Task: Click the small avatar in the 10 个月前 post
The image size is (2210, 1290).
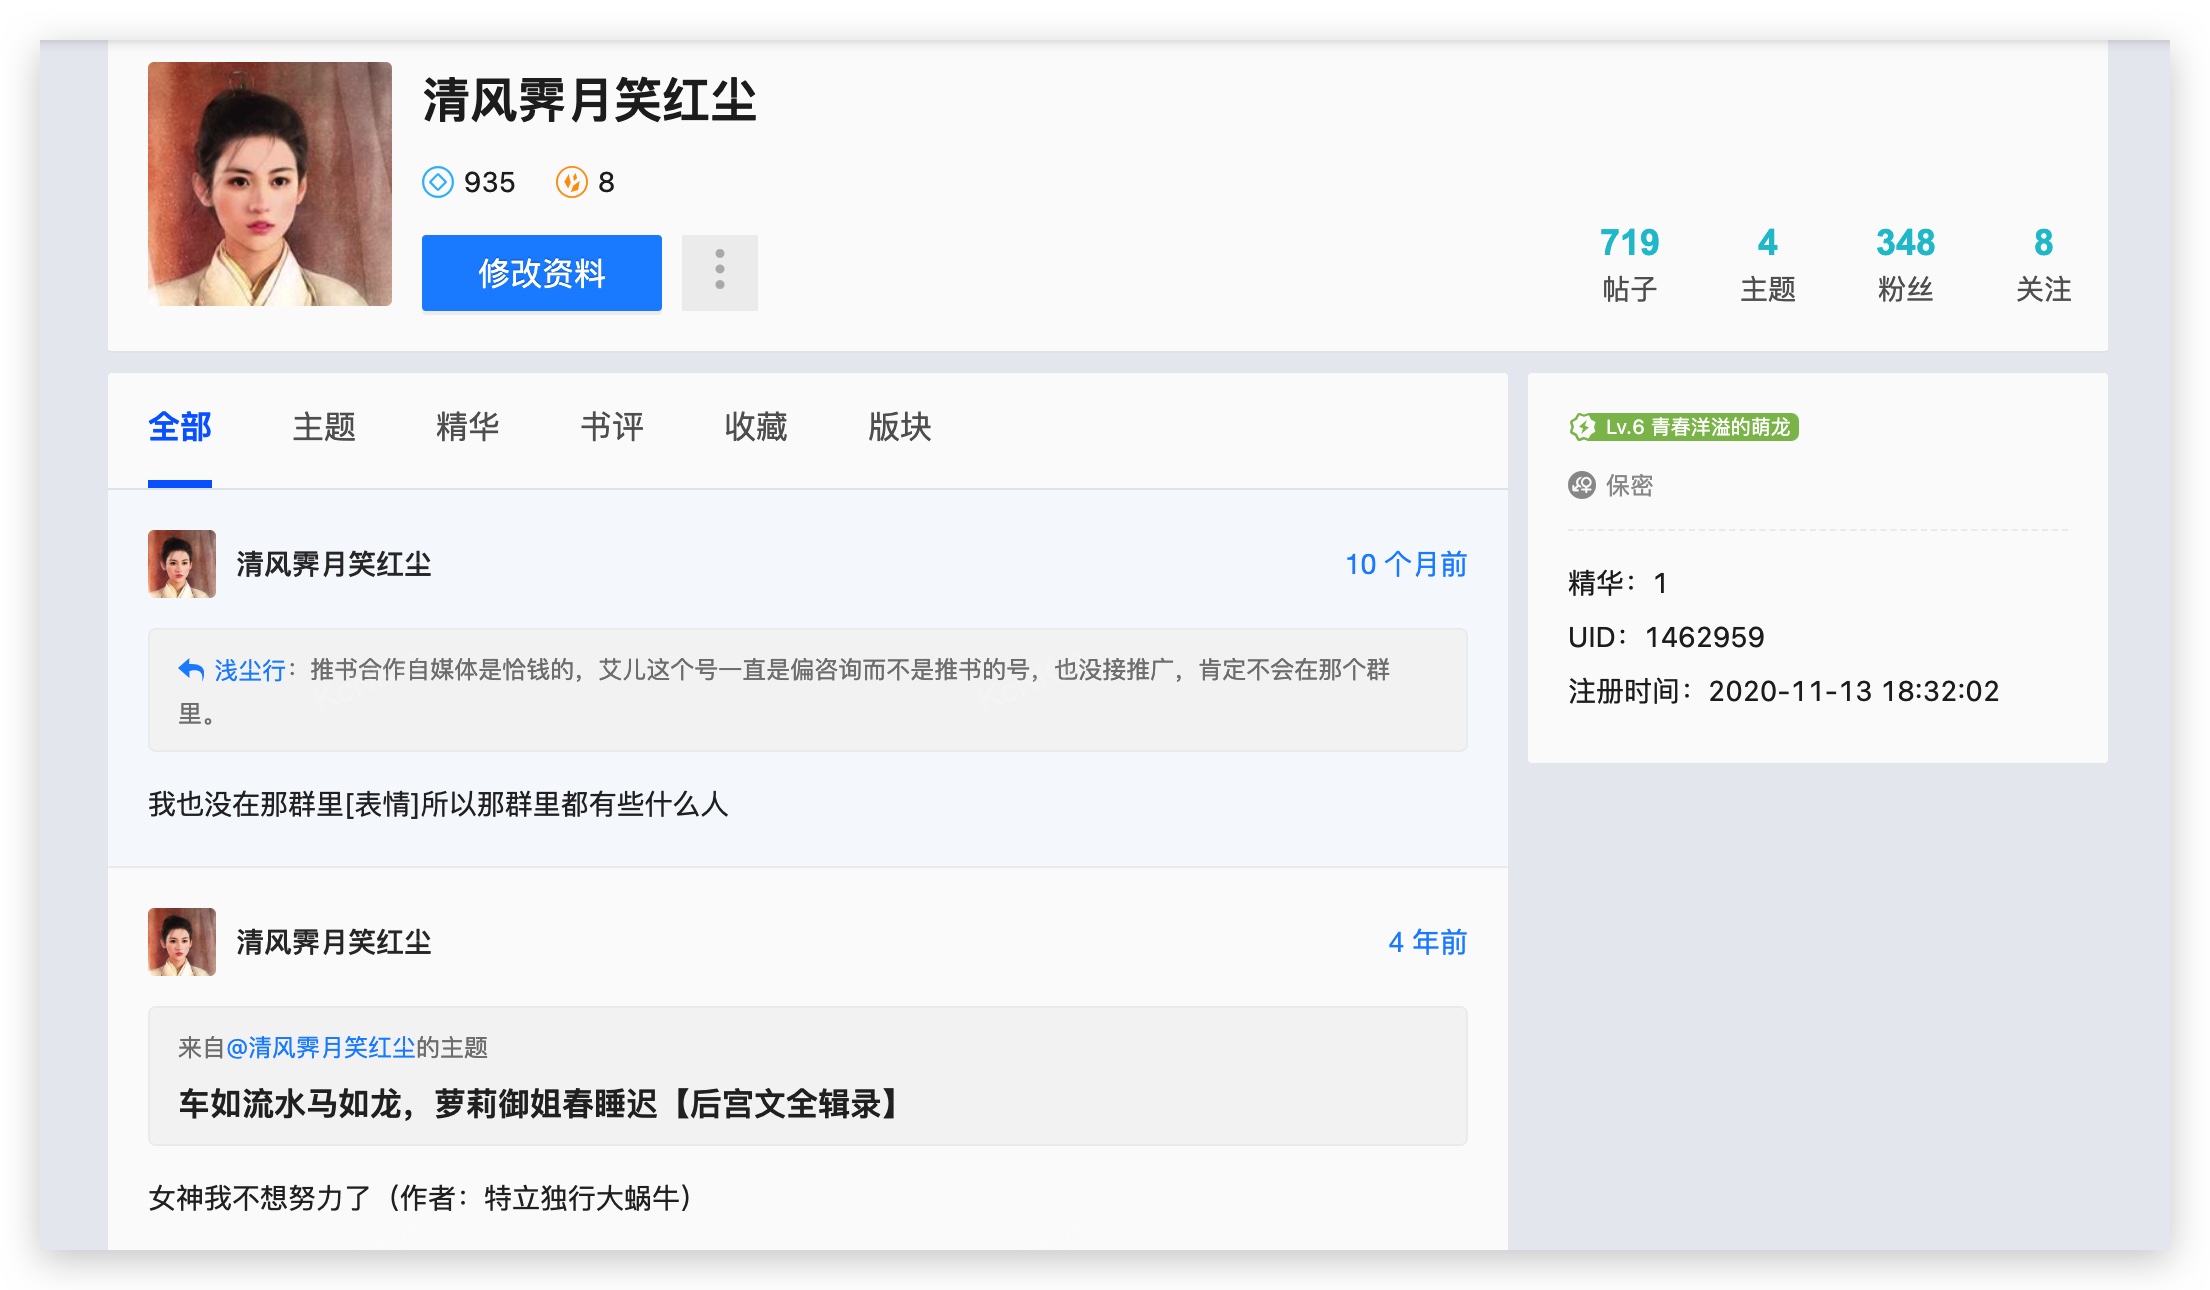Action: coord(182,564)
